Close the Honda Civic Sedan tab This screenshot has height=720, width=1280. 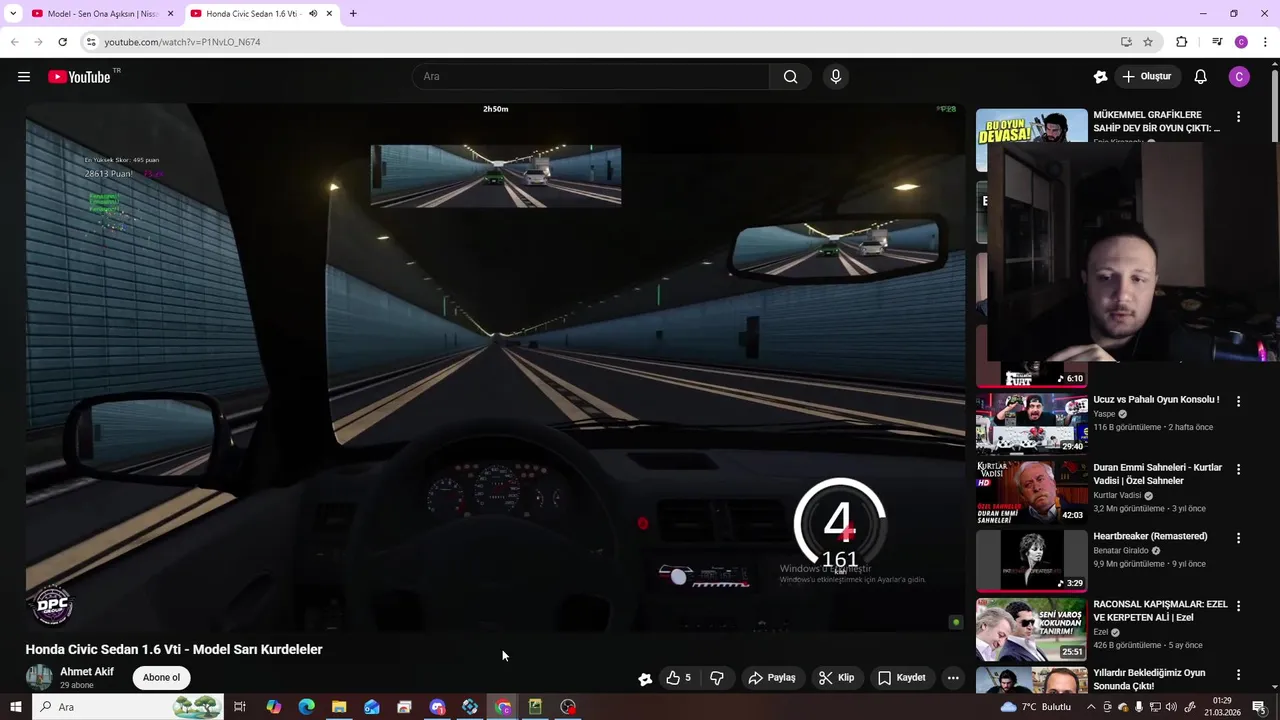pos(328,14)
